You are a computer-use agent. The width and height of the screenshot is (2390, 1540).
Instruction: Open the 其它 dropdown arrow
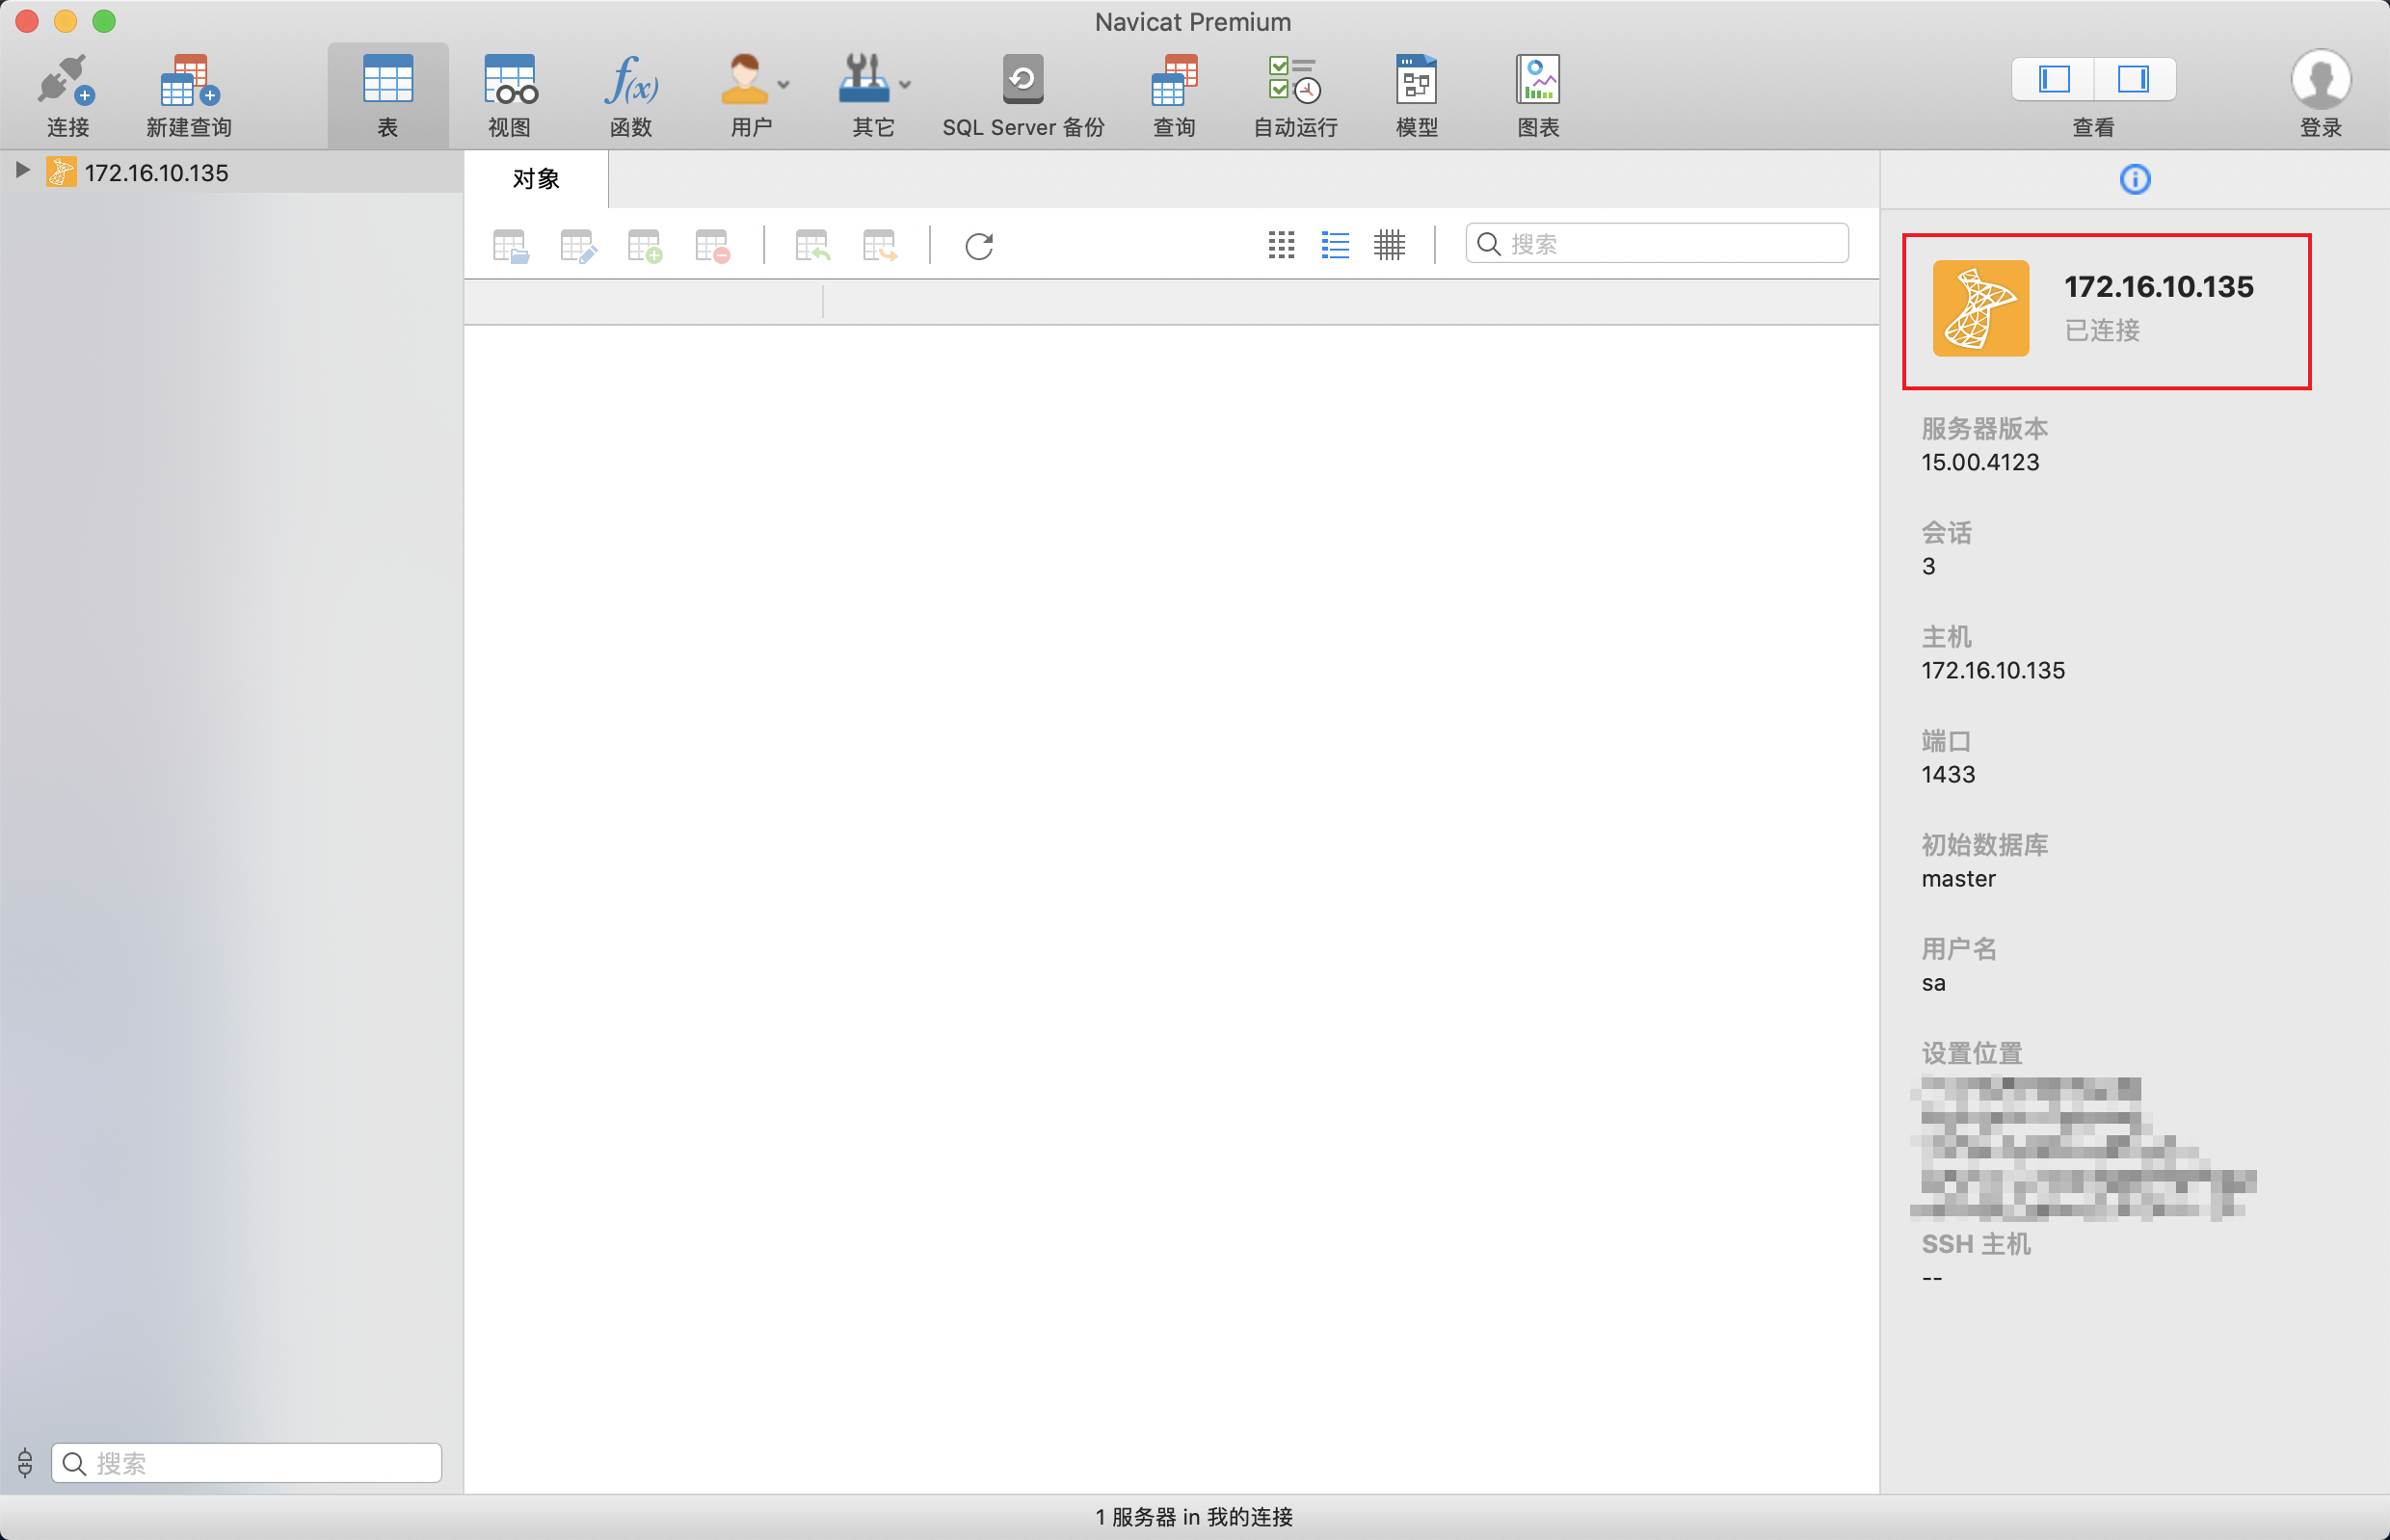(905, 85)
